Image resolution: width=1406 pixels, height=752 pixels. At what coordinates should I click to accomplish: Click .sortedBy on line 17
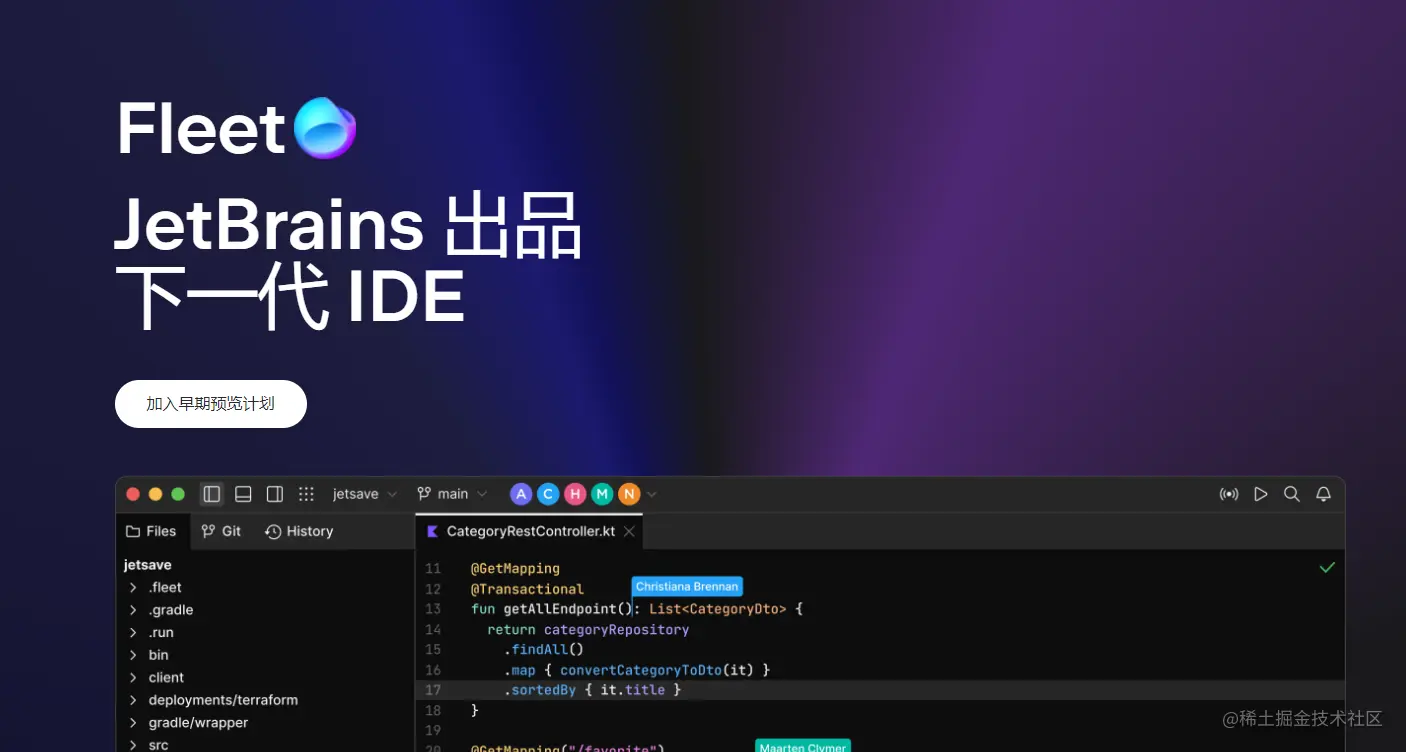pyautogui.click(x=539, y=690)
